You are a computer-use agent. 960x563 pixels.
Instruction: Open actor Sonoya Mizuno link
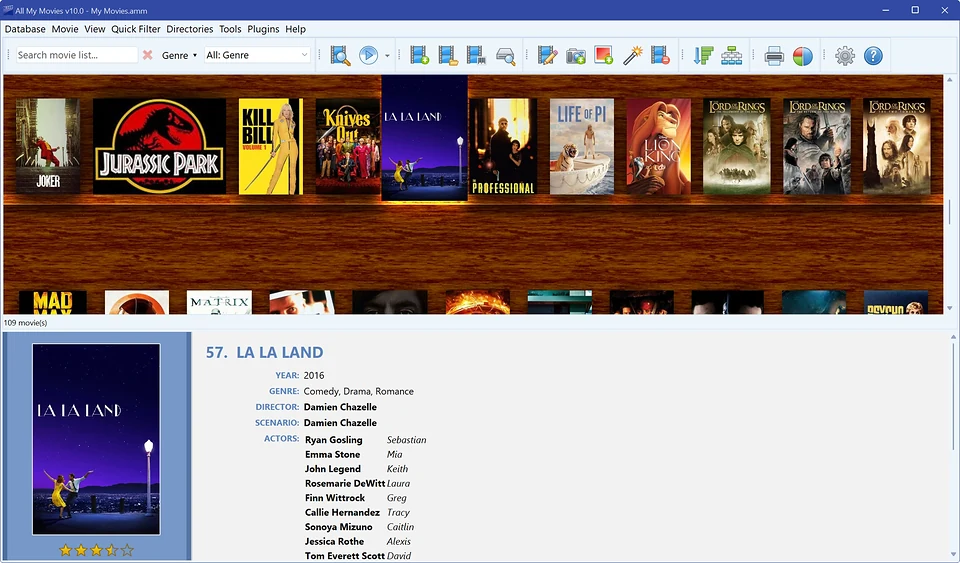(339, 527)
